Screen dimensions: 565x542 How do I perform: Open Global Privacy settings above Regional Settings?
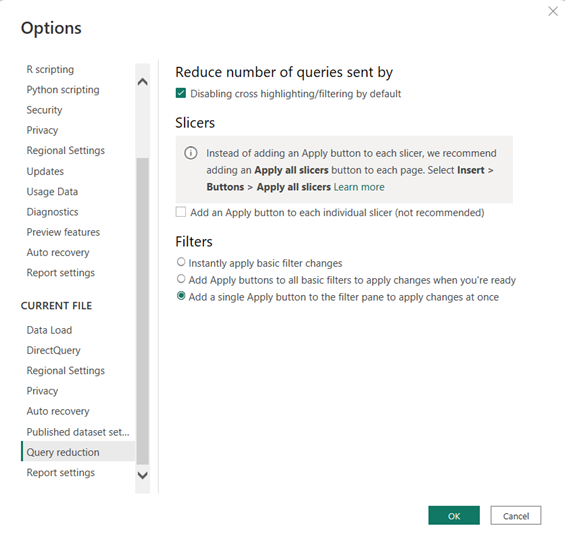click(42, 130)
